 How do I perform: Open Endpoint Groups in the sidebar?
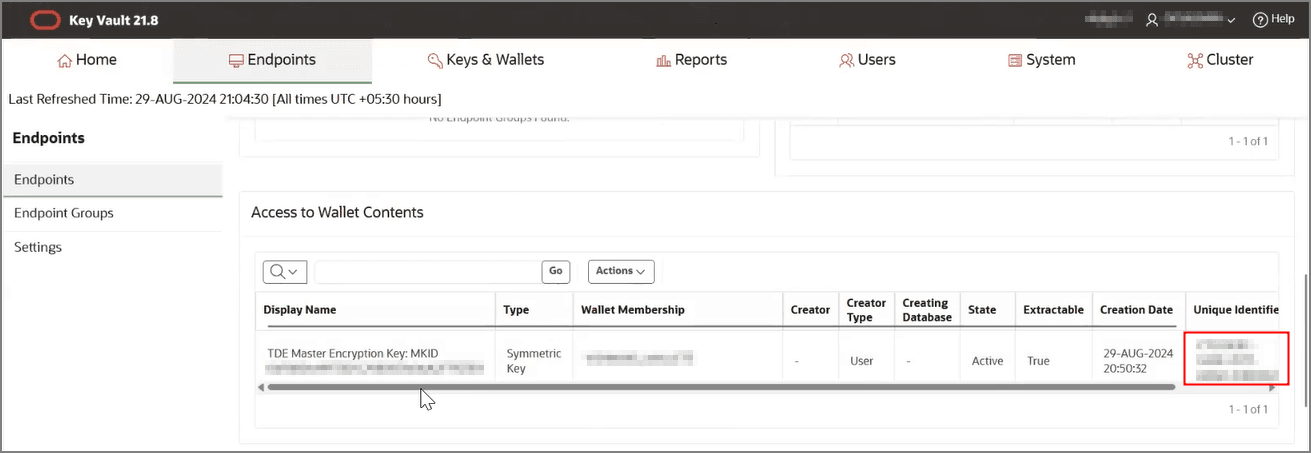point(111,213)
